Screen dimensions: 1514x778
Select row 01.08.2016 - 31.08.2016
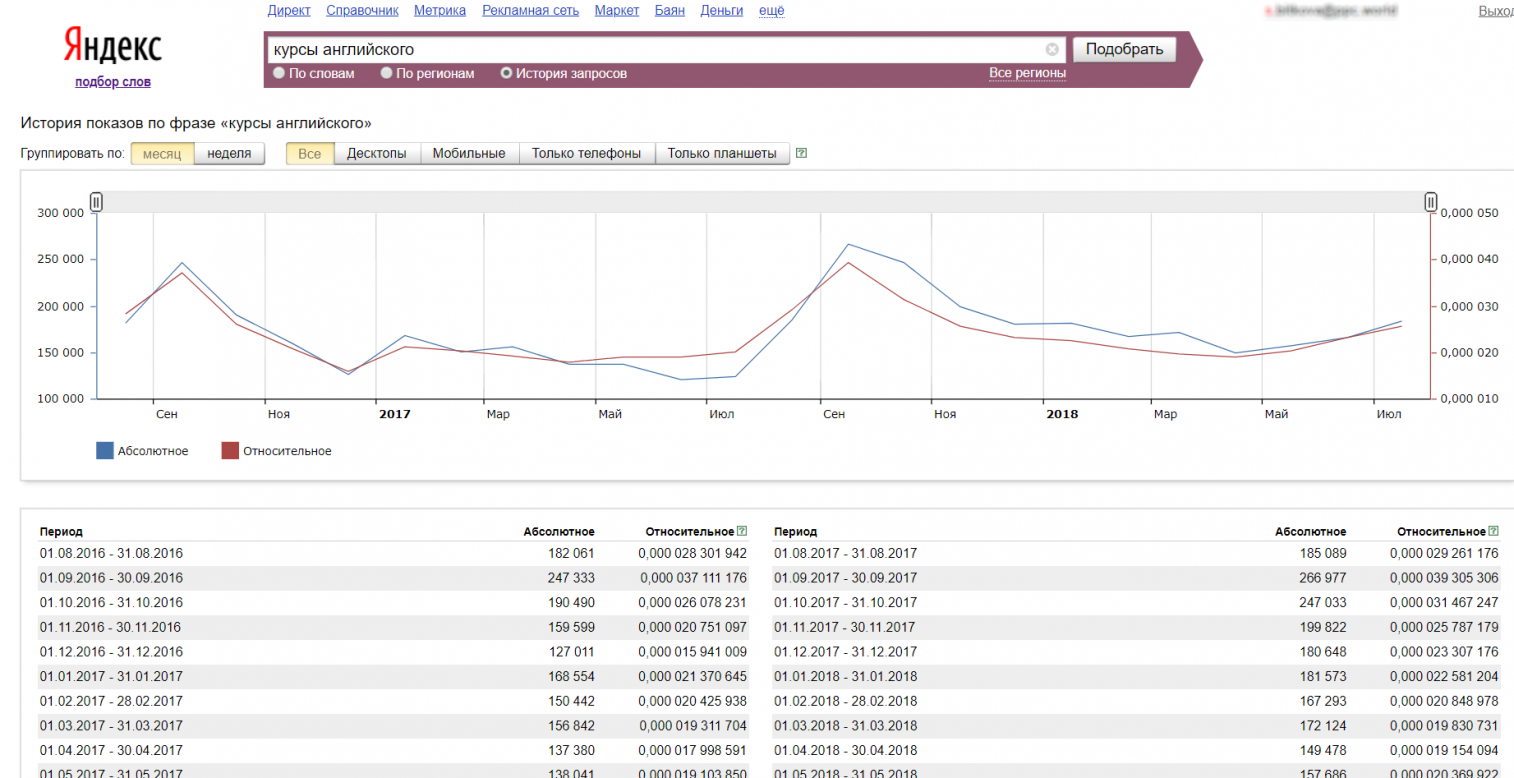coord(393,553)
